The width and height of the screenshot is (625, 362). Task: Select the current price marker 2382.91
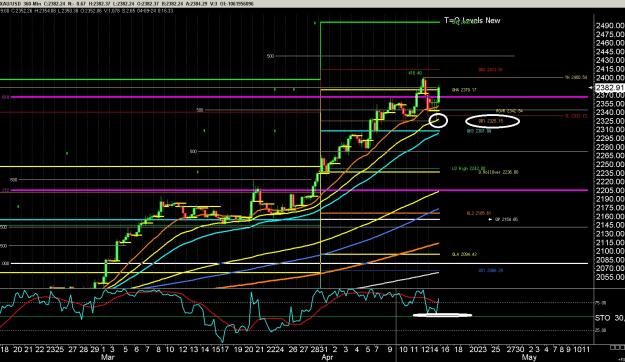[609, 87]
